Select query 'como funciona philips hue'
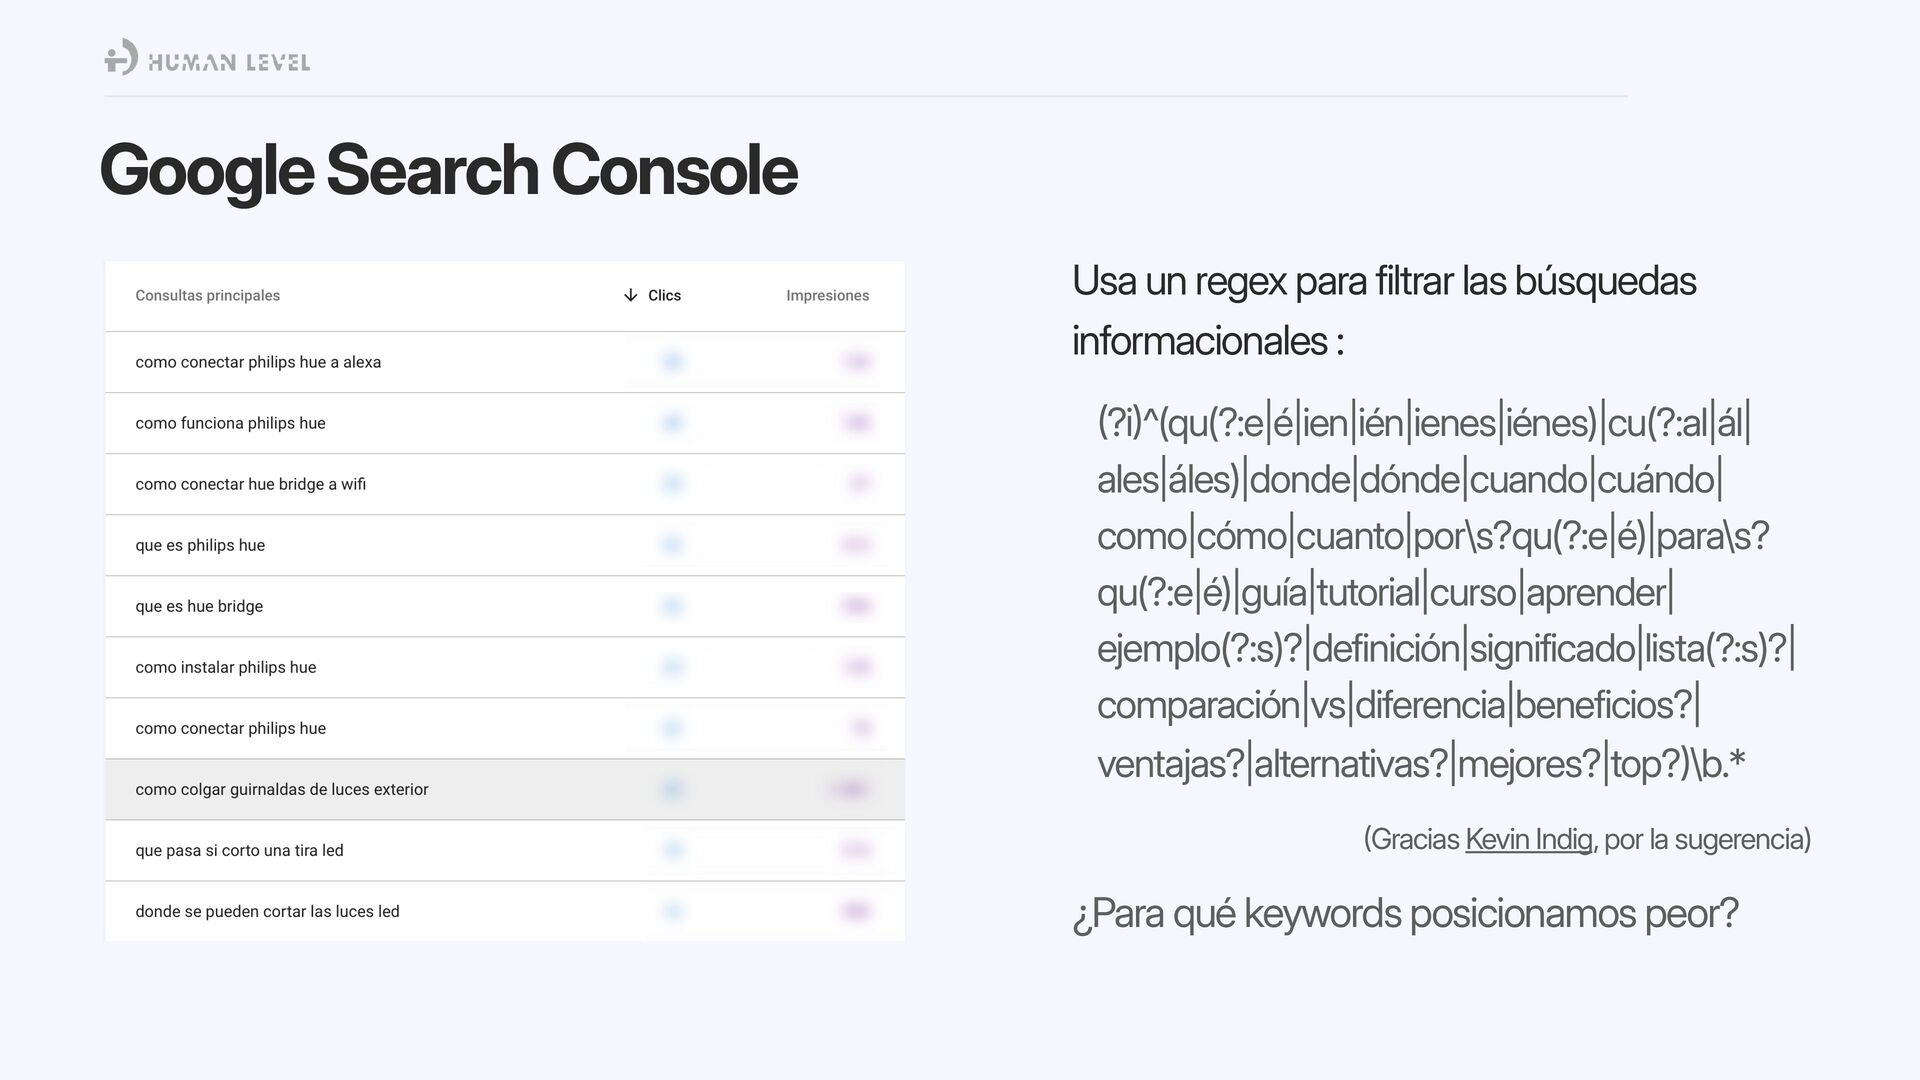 pos(230,423)
